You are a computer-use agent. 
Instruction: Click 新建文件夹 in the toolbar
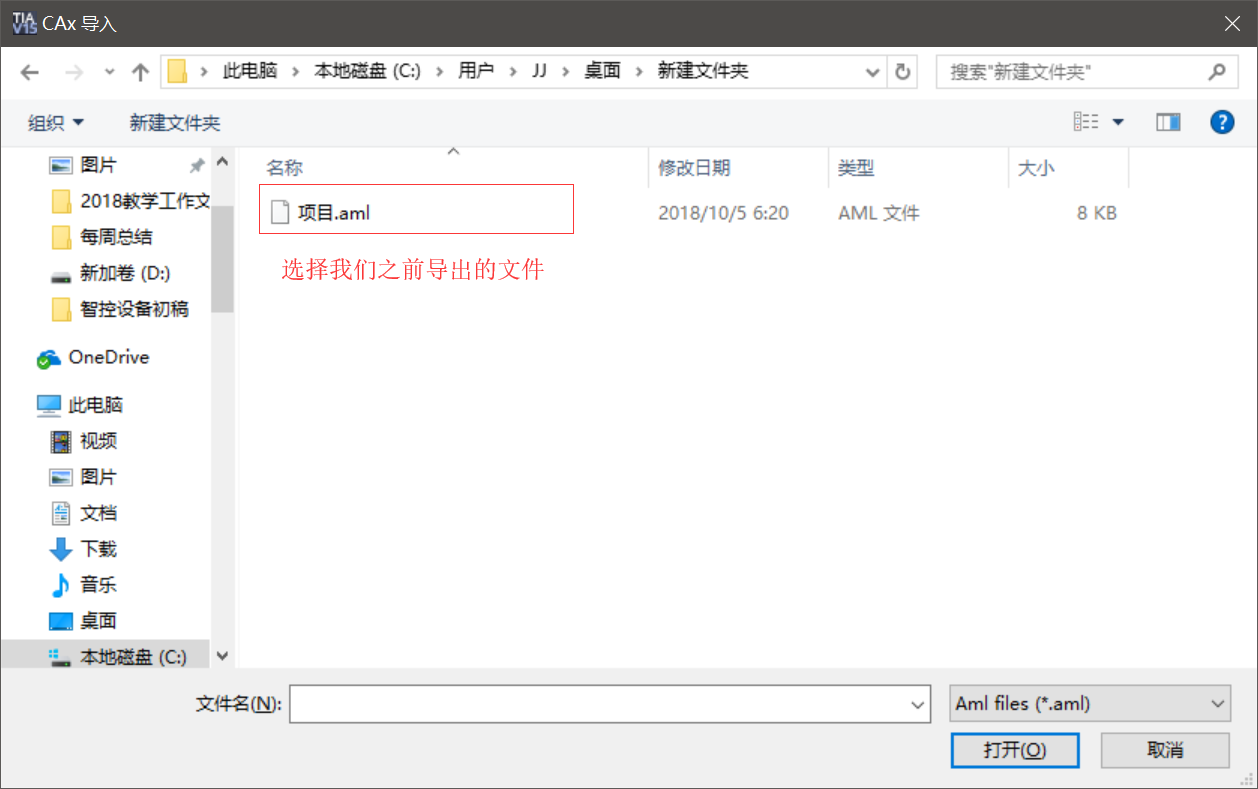(x=175, y=123)
